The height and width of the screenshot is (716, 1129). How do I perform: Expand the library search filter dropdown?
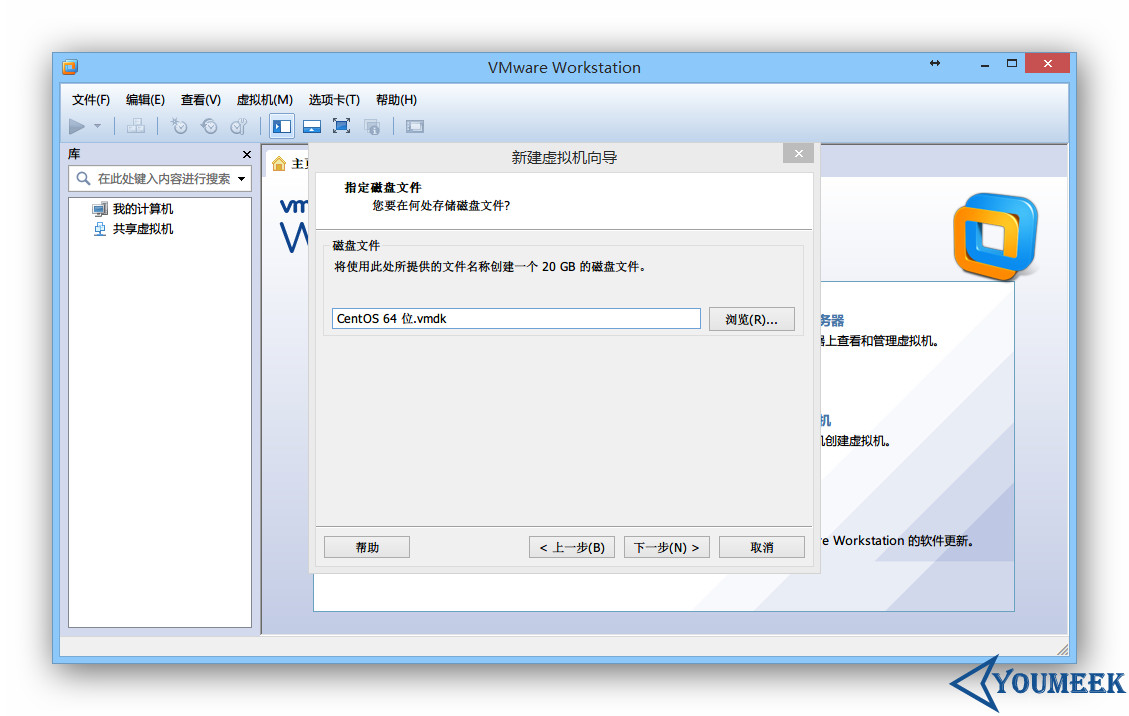coord(241,178)
